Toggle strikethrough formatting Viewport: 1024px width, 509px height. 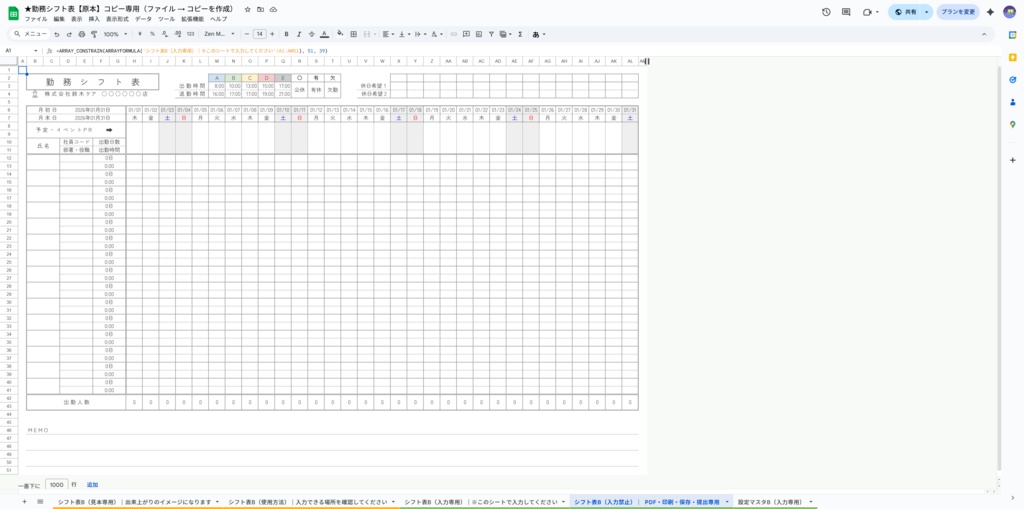pos(312,34)
